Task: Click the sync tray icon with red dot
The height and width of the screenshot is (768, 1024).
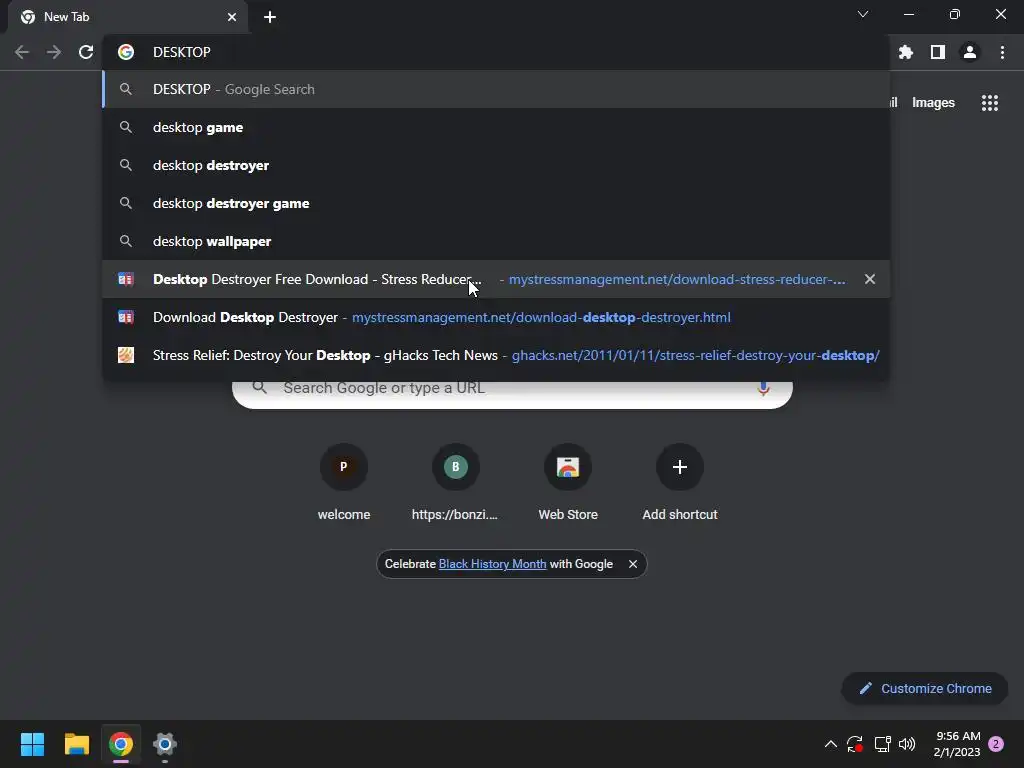Action: point(855,744)
